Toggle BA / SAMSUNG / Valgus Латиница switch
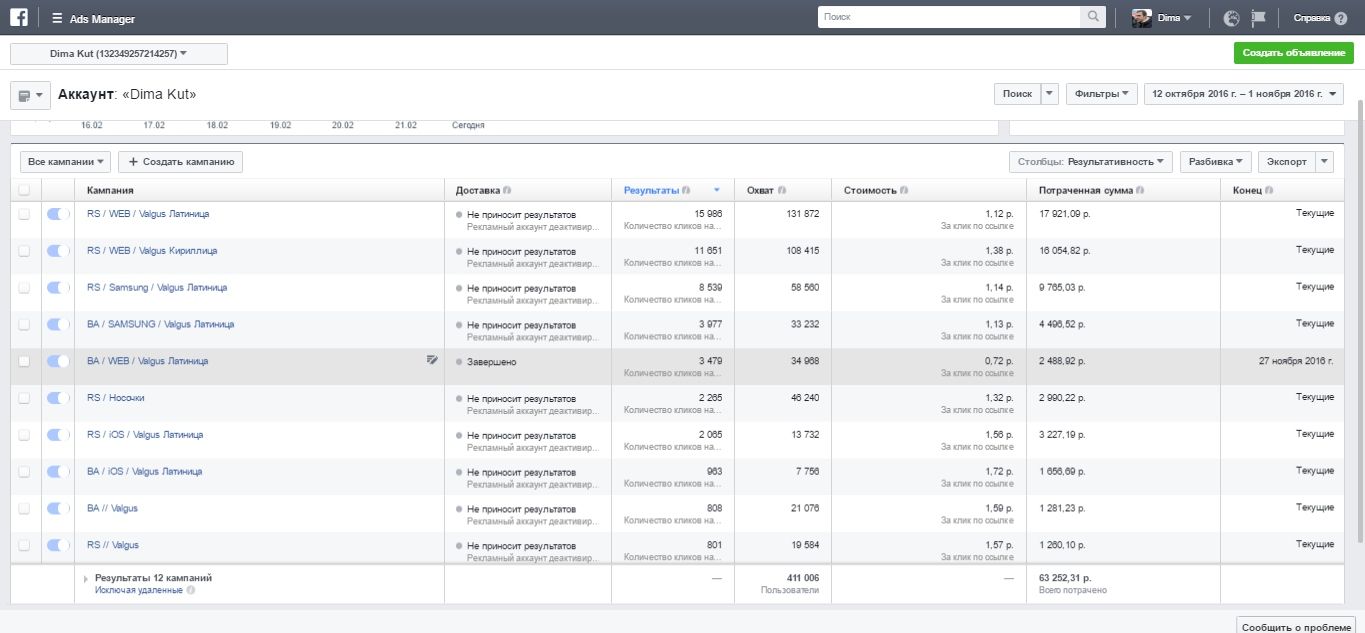This screenshot has height=633, width=1365. [x=58, y=324]
